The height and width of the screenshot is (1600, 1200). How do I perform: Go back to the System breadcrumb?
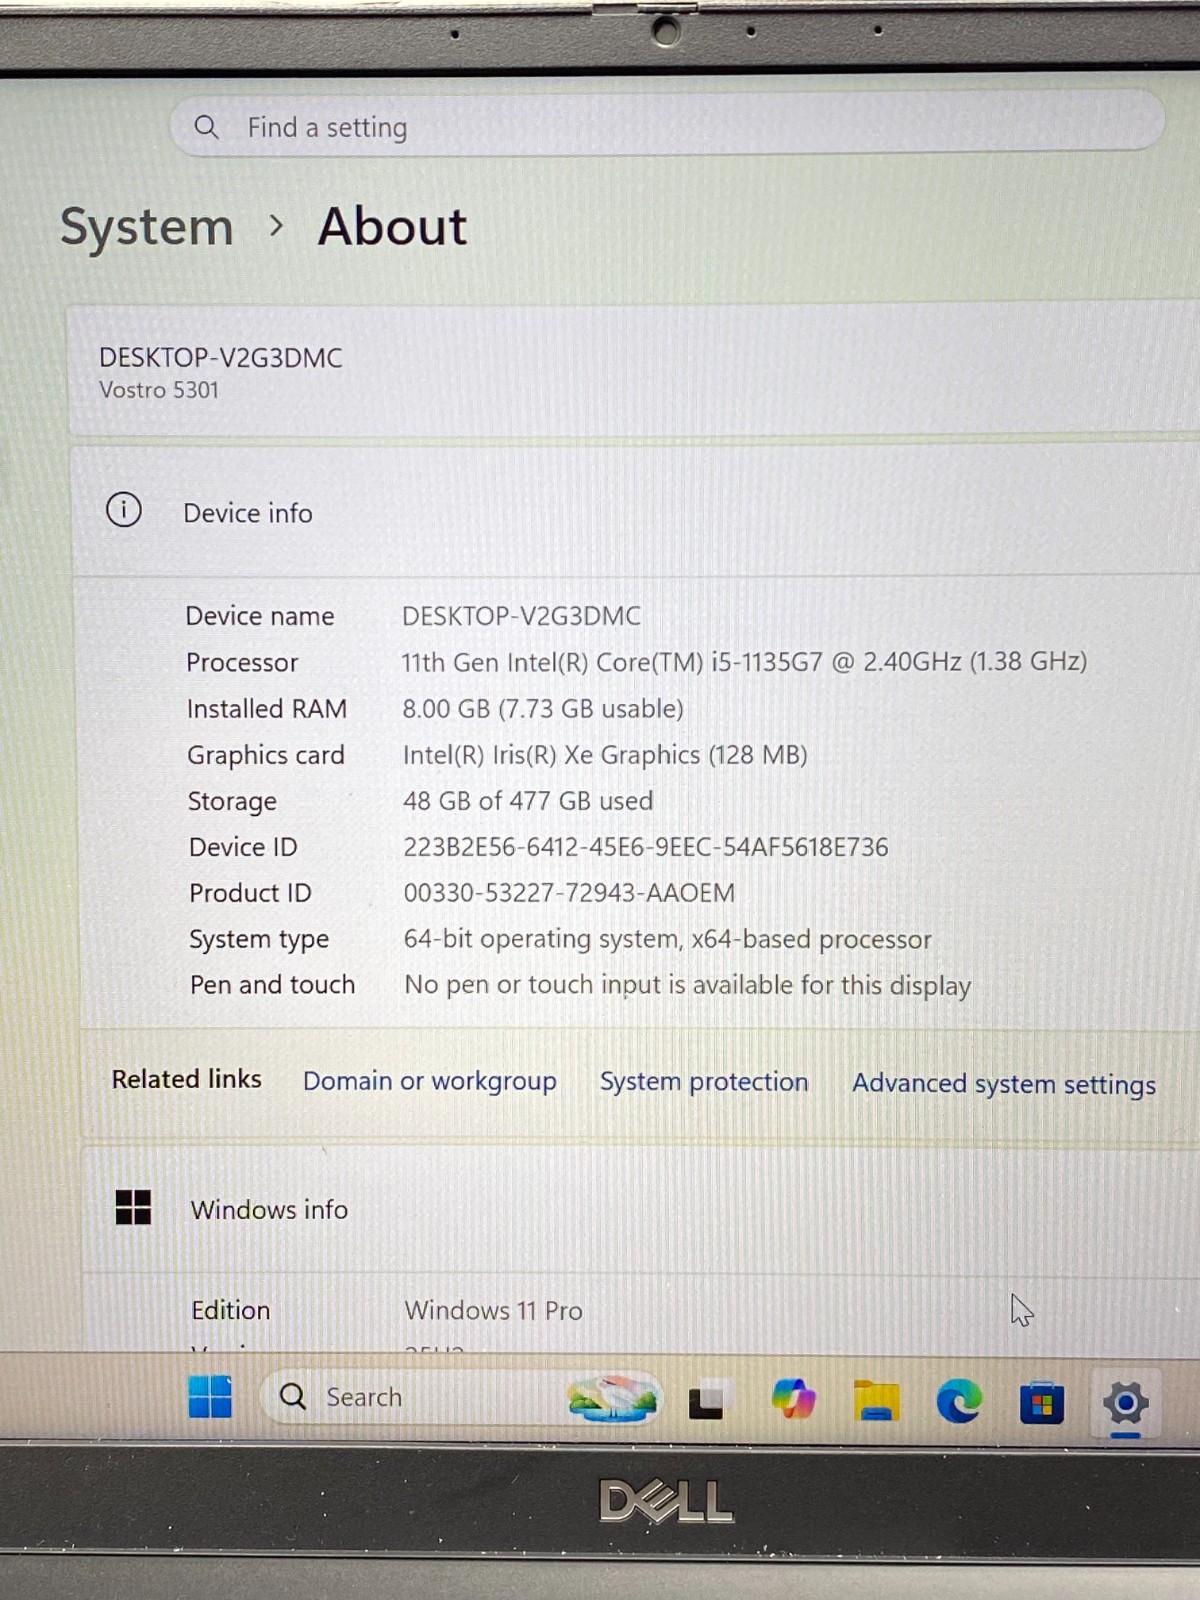[147, 227]
